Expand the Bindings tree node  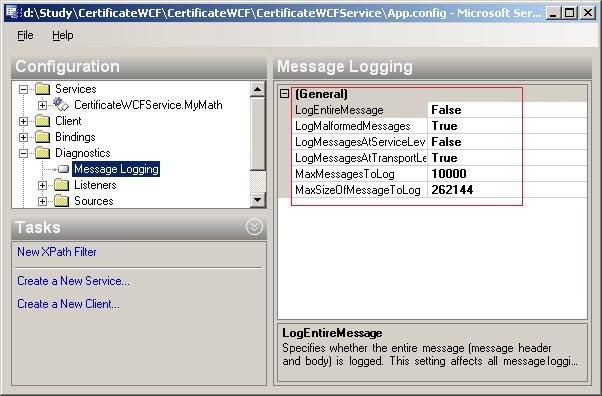click(x=23, y=137)
